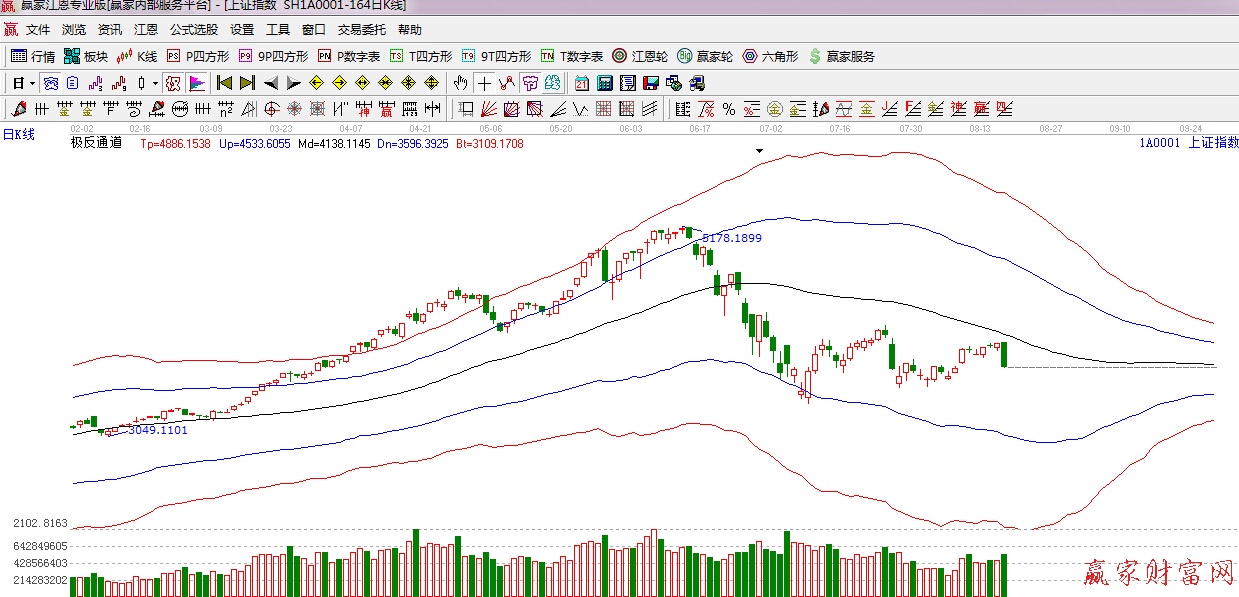Select the hand pan tool
Image resolution: width=1239 pixels, height=597 pixels.
(460, 83)
